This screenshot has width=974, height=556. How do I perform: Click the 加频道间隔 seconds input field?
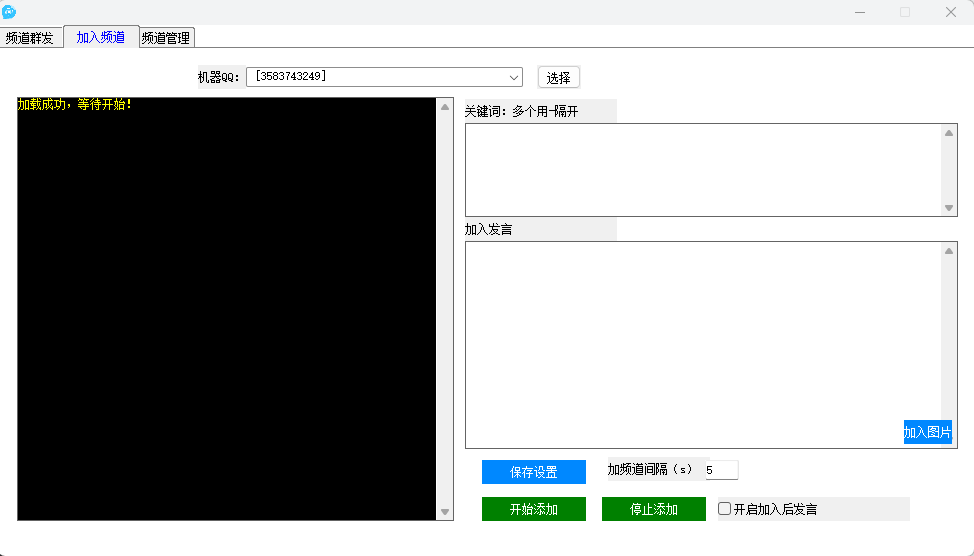pyautogui.click(x=721, y=470)
